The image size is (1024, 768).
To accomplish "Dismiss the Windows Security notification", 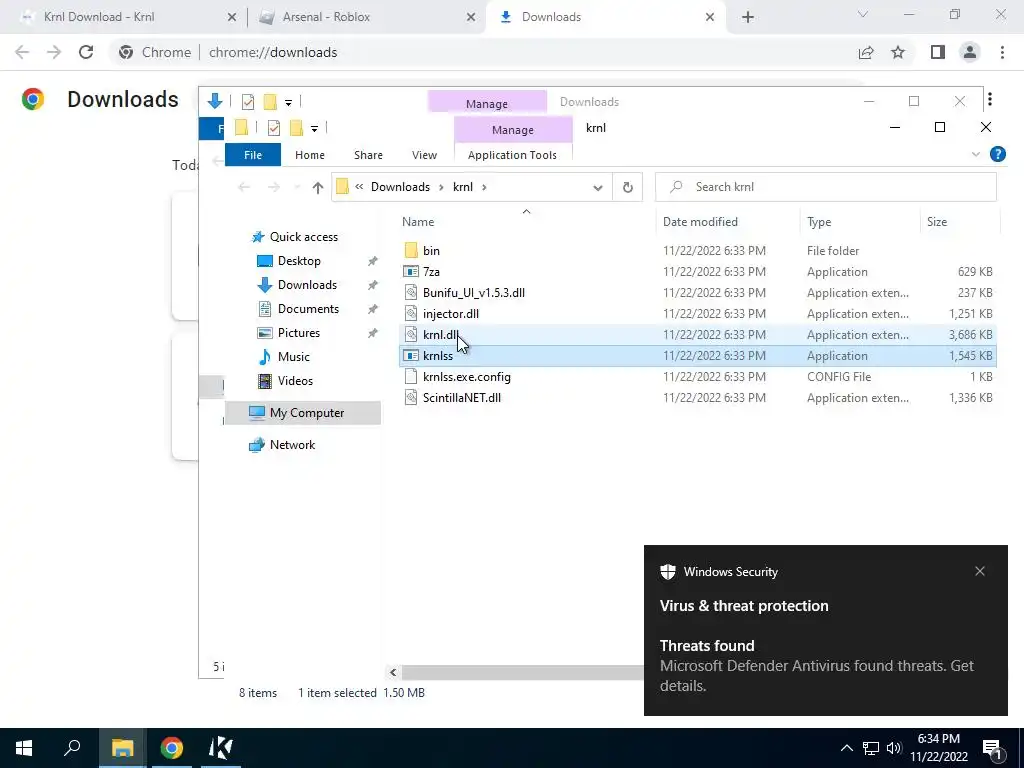I will point(980,571).
